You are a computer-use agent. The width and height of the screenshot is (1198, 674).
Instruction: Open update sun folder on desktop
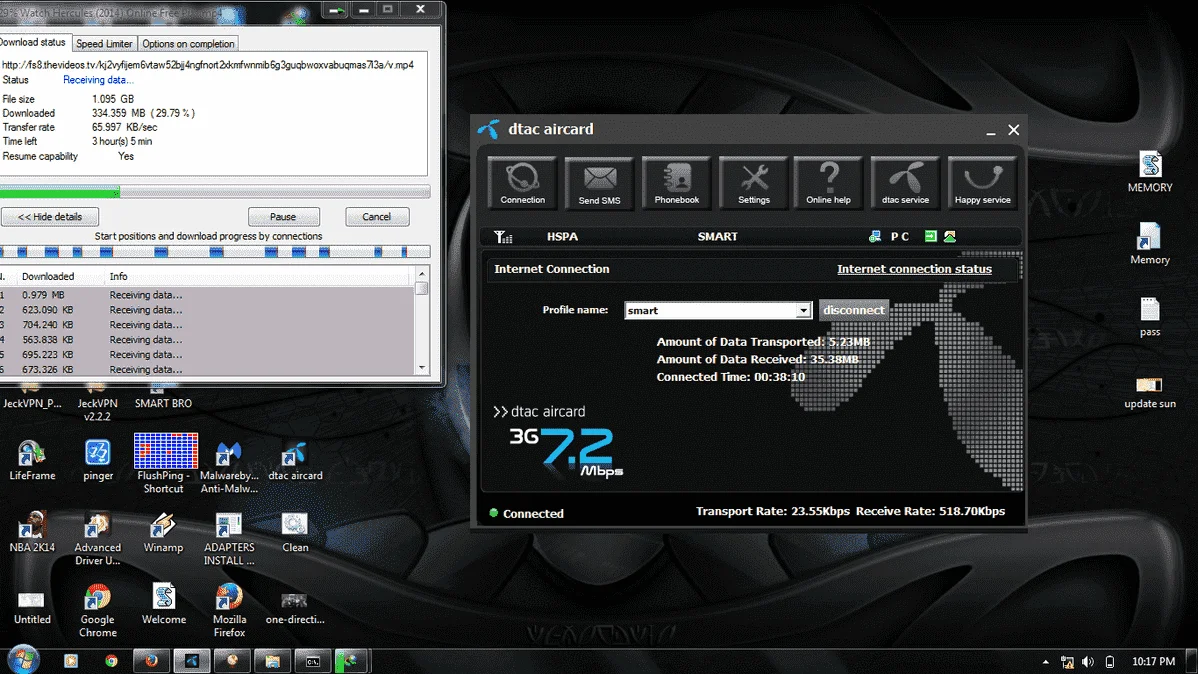point(1150,392)
